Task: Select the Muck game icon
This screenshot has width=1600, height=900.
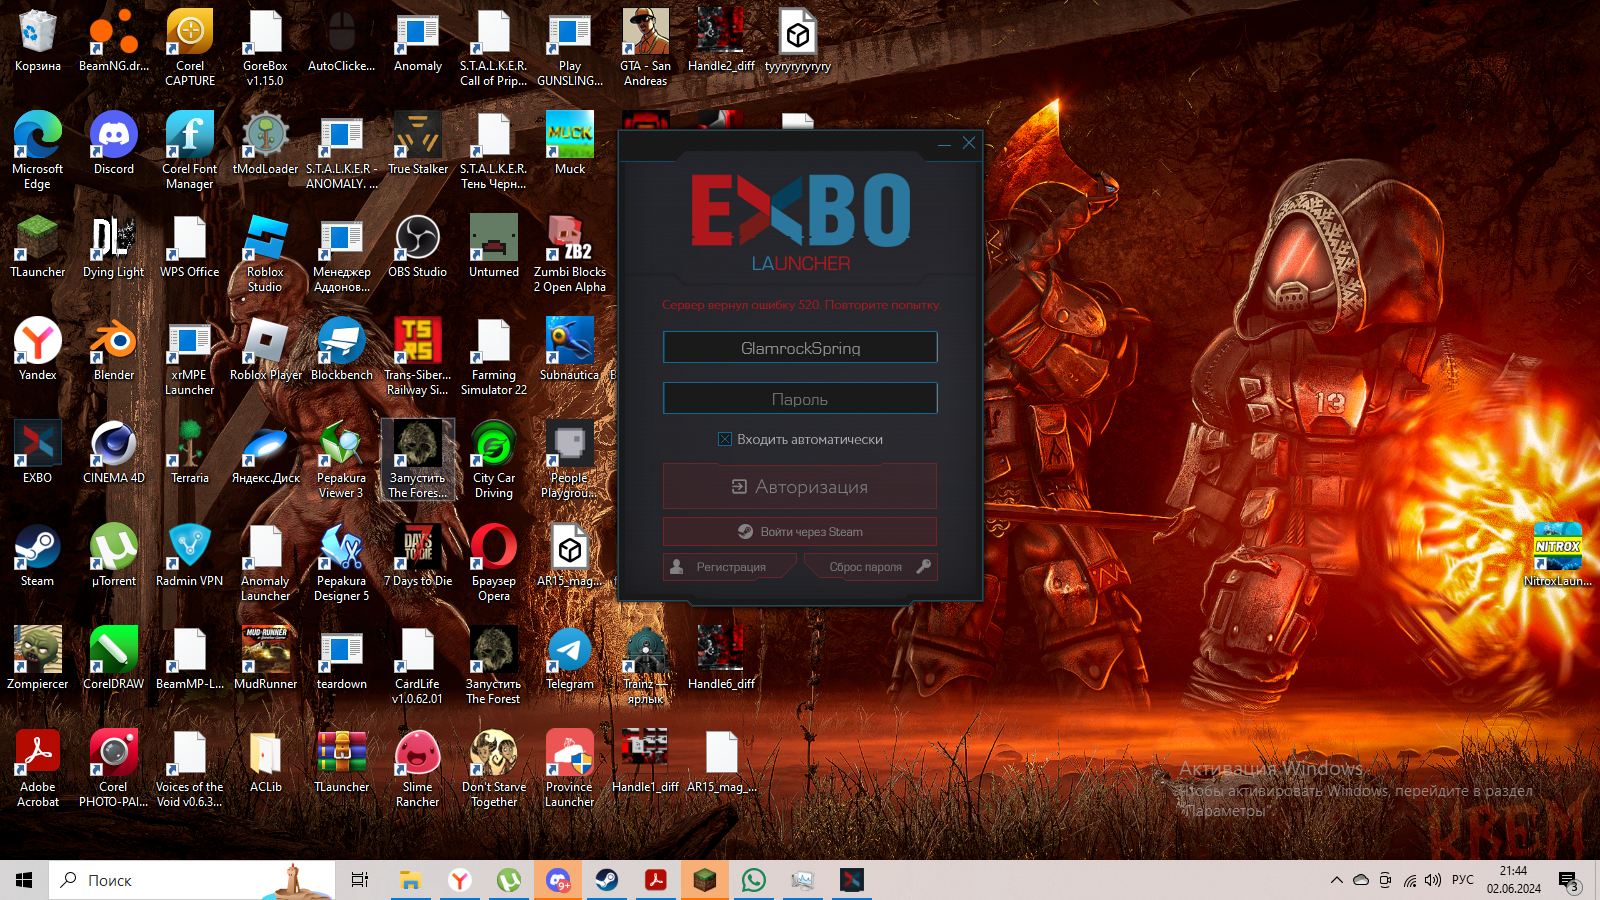Action: click(x=570, y=145)
